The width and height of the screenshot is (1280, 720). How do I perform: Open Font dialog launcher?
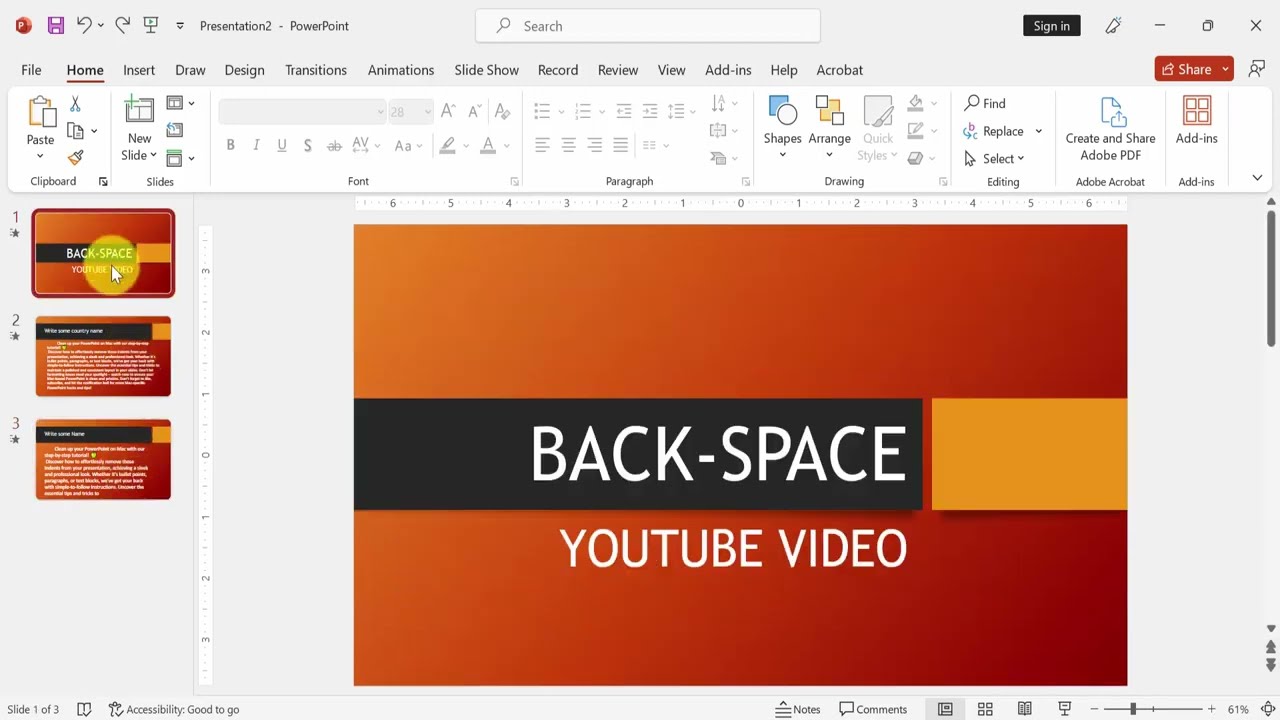coord(515,182)
